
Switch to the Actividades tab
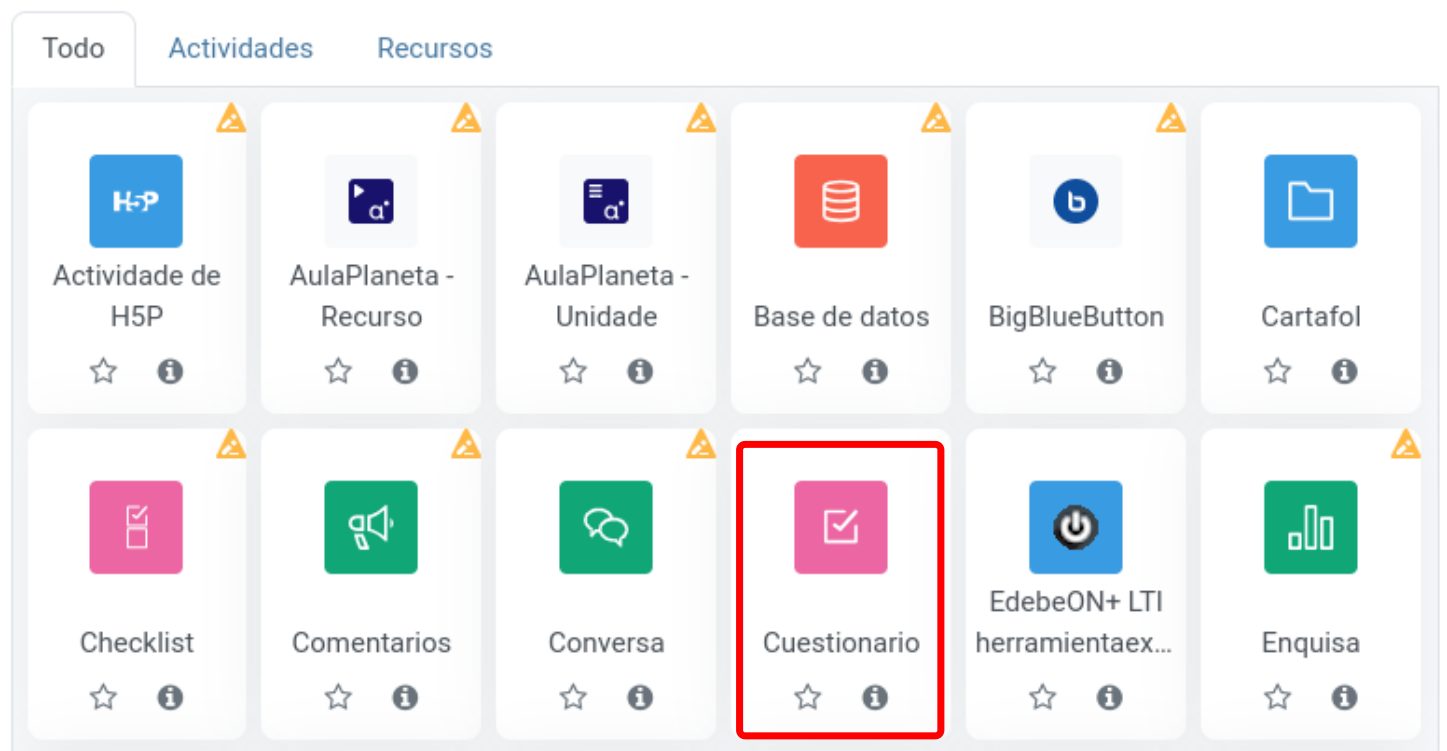240,48
